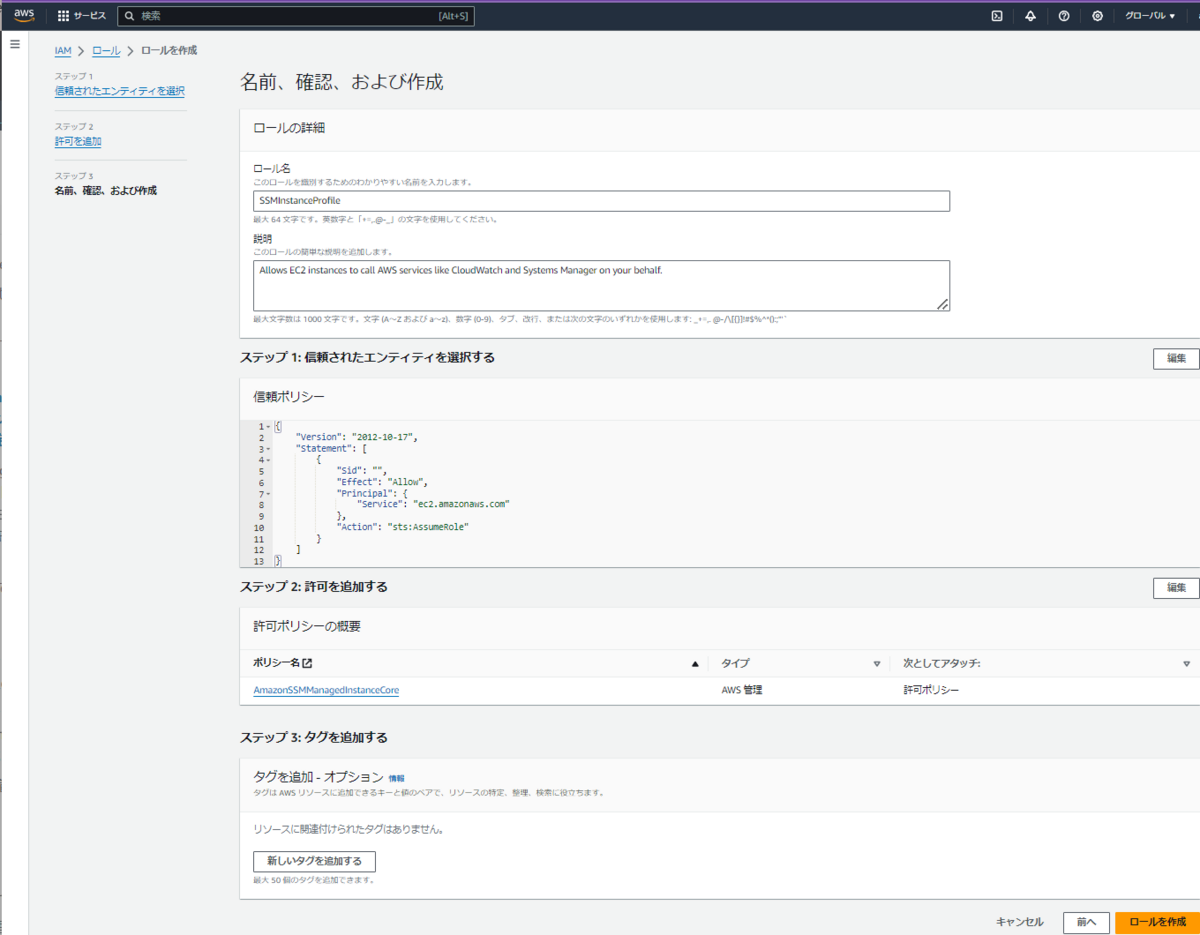Click "sts:AssumeRole" in trust policy
The image size is (1200, 935).
427,526
